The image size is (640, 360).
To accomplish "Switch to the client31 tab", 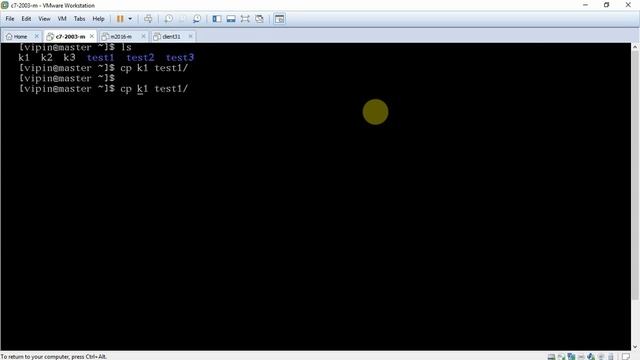I will [168, 36].
